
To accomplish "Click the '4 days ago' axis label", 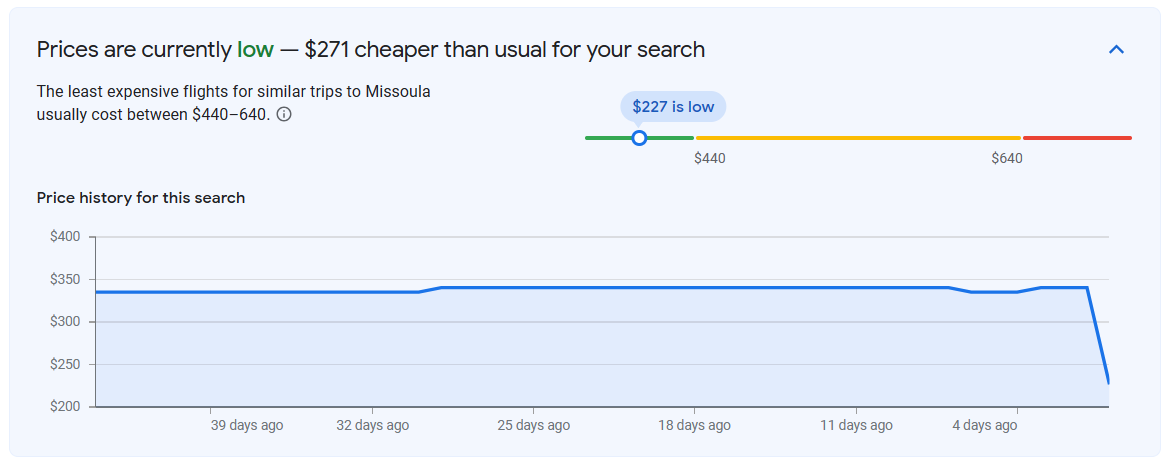I will 984,425.
